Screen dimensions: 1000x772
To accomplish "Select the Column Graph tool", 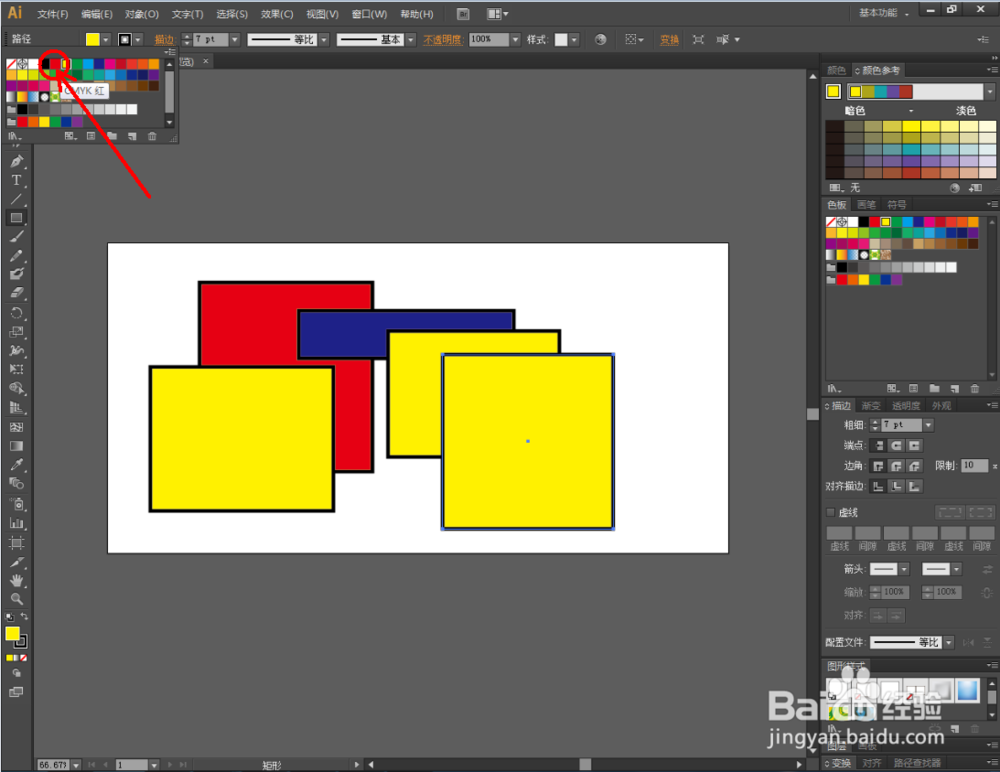I will pyautogui.click(x=17, y=524).
